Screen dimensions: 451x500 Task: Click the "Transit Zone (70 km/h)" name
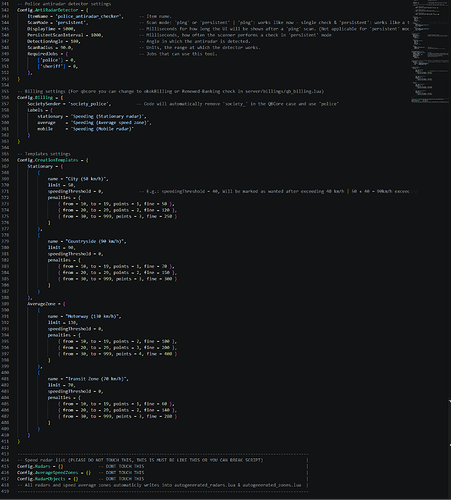97,379
